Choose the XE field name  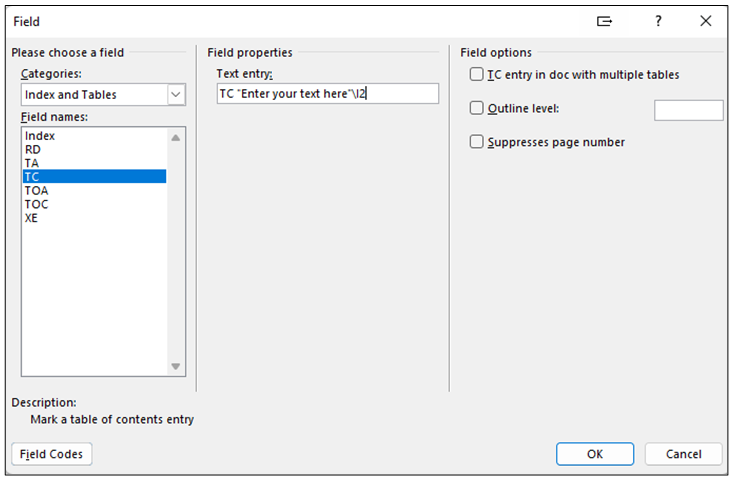point(94,218)
